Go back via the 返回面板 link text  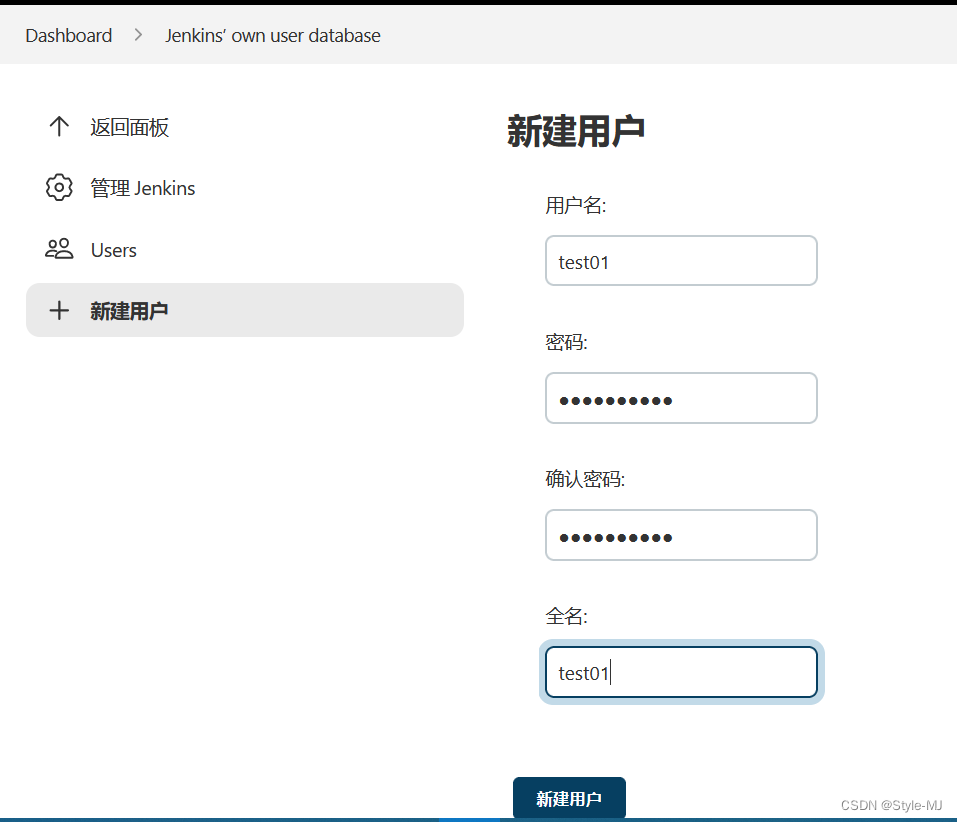tap(129, 127)
